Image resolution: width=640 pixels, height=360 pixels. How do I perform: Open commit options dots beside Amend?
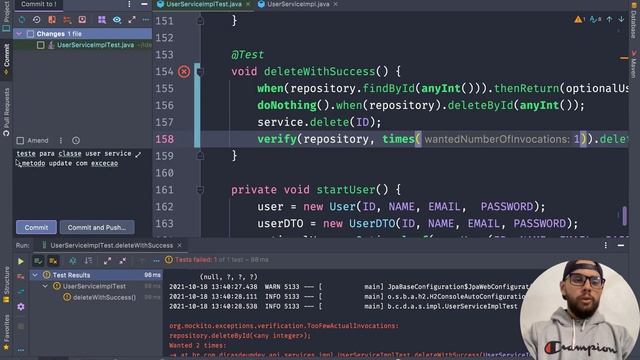(x=61, y=140)
